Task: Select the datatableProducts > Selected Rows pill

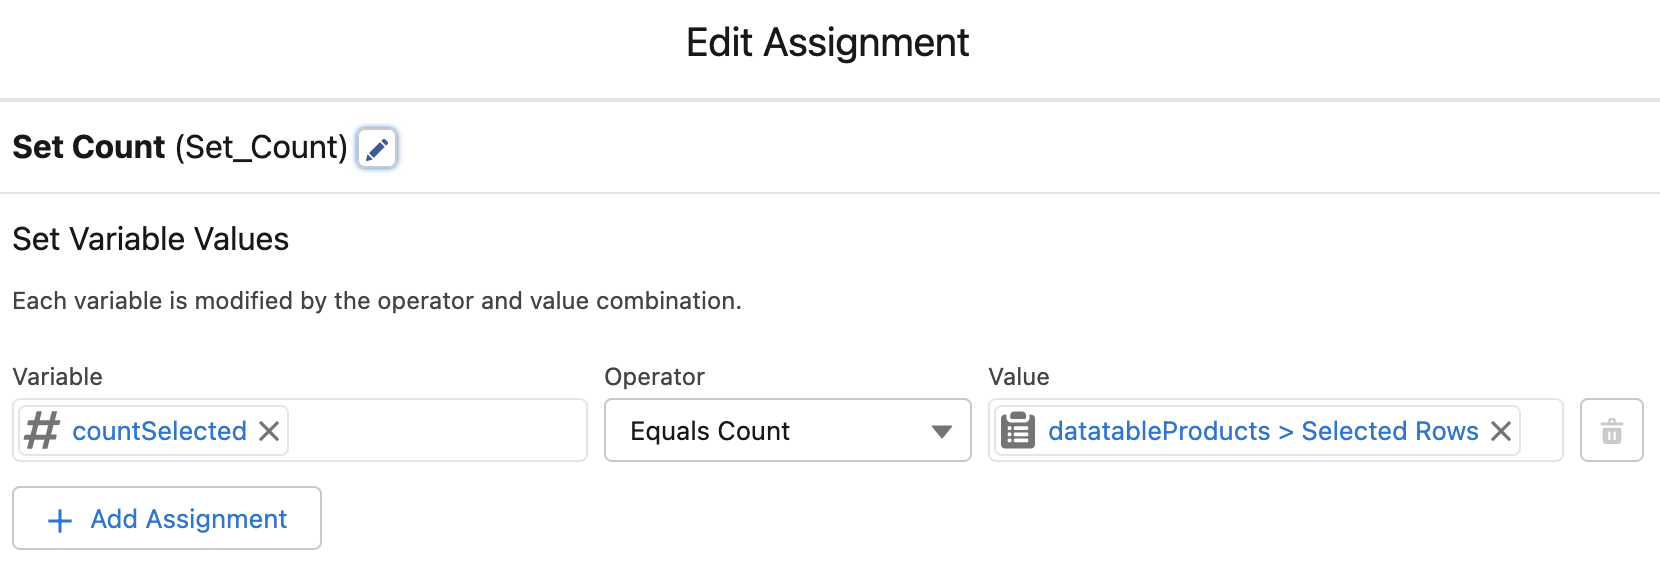Action: (1262, 431)
